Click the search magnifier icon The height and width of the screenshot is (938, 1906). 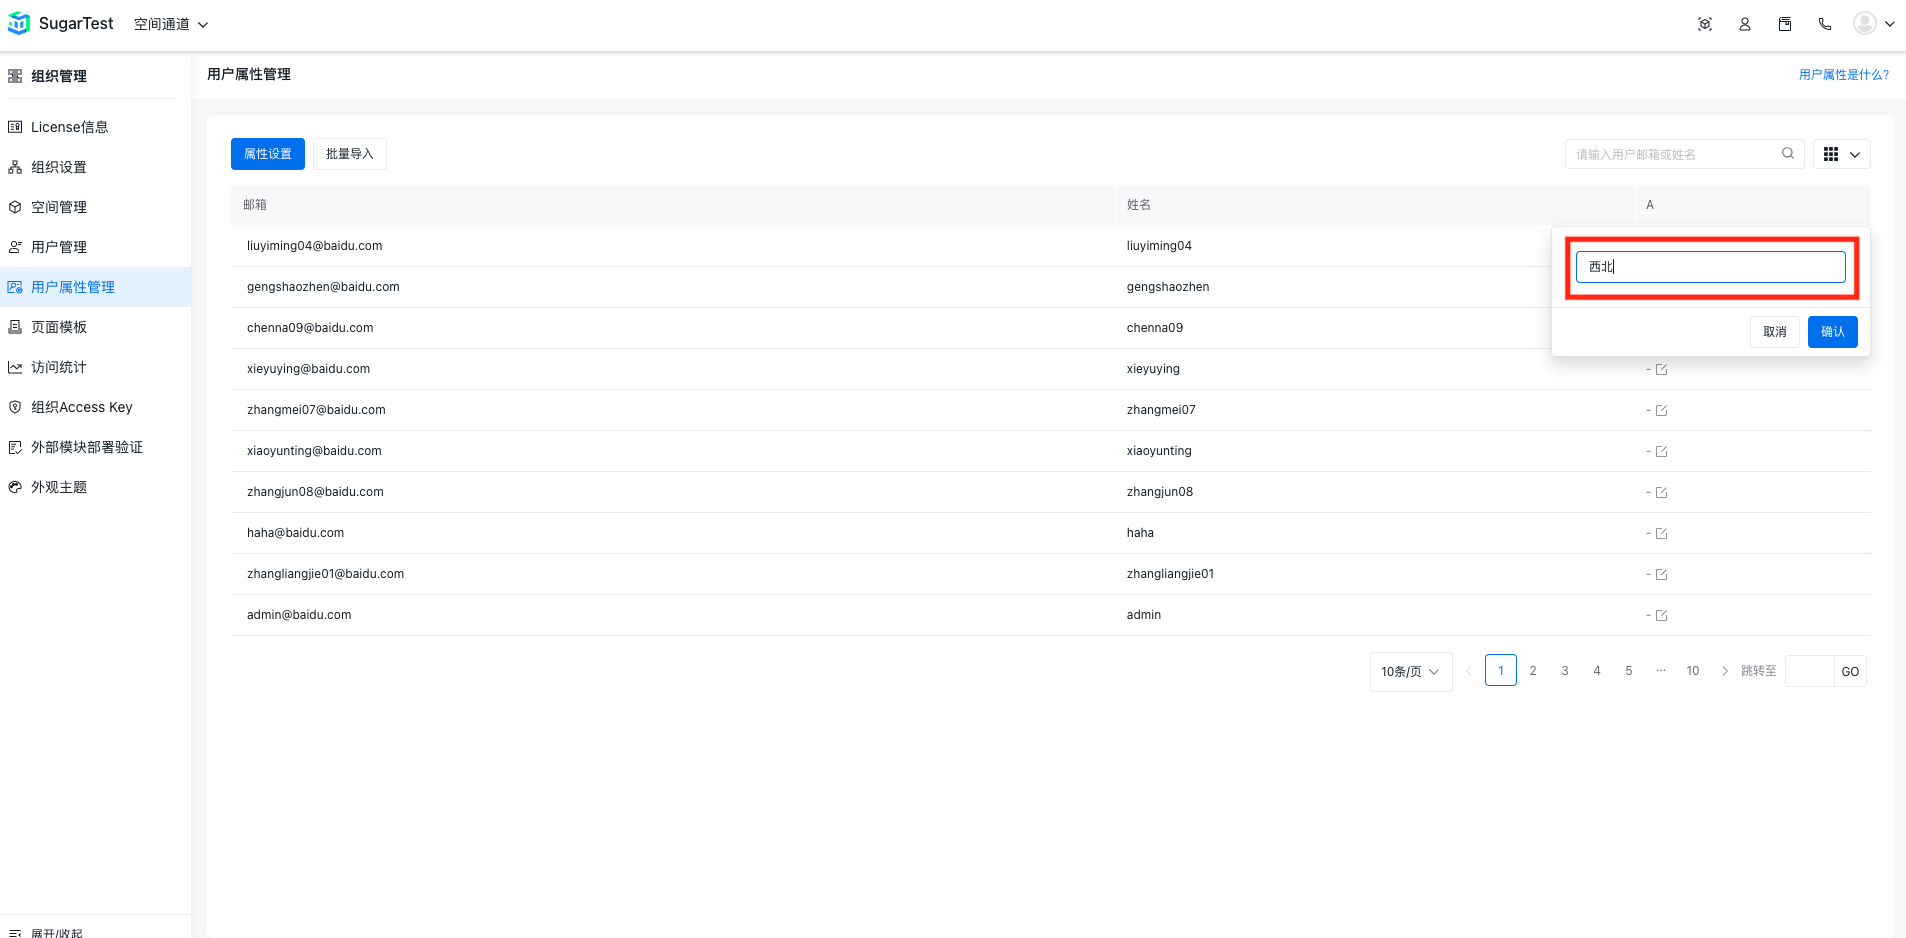pyautogui.click(x=1788, y=153)
